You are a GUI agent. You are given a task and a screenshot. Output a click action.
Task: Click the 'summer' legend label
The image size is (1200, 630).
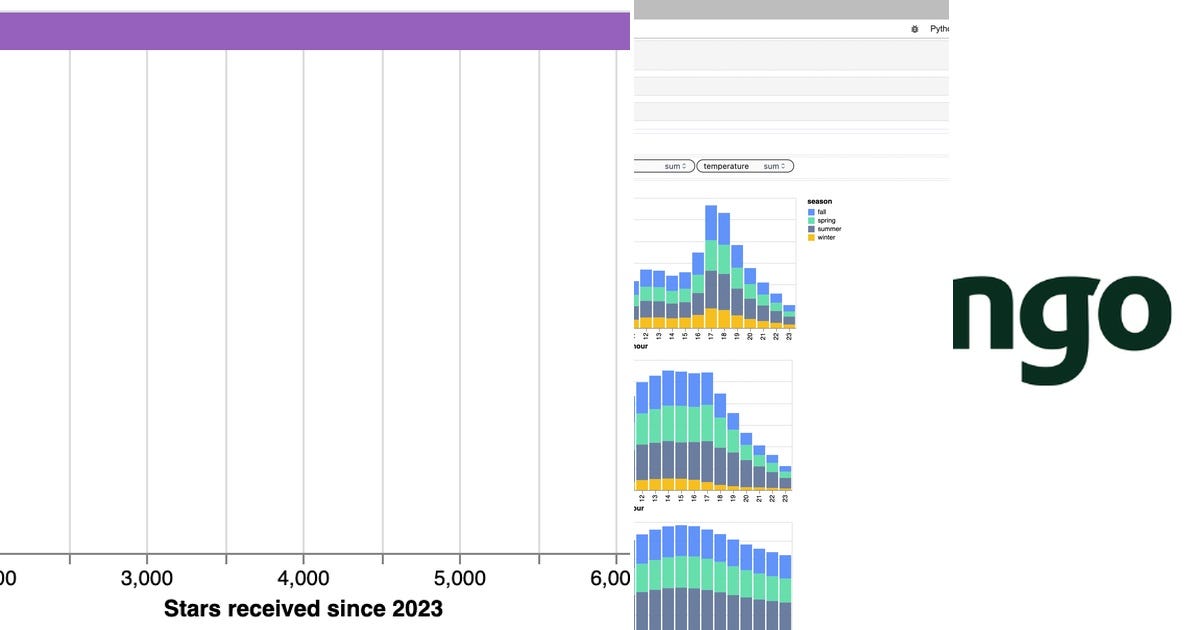829,229
